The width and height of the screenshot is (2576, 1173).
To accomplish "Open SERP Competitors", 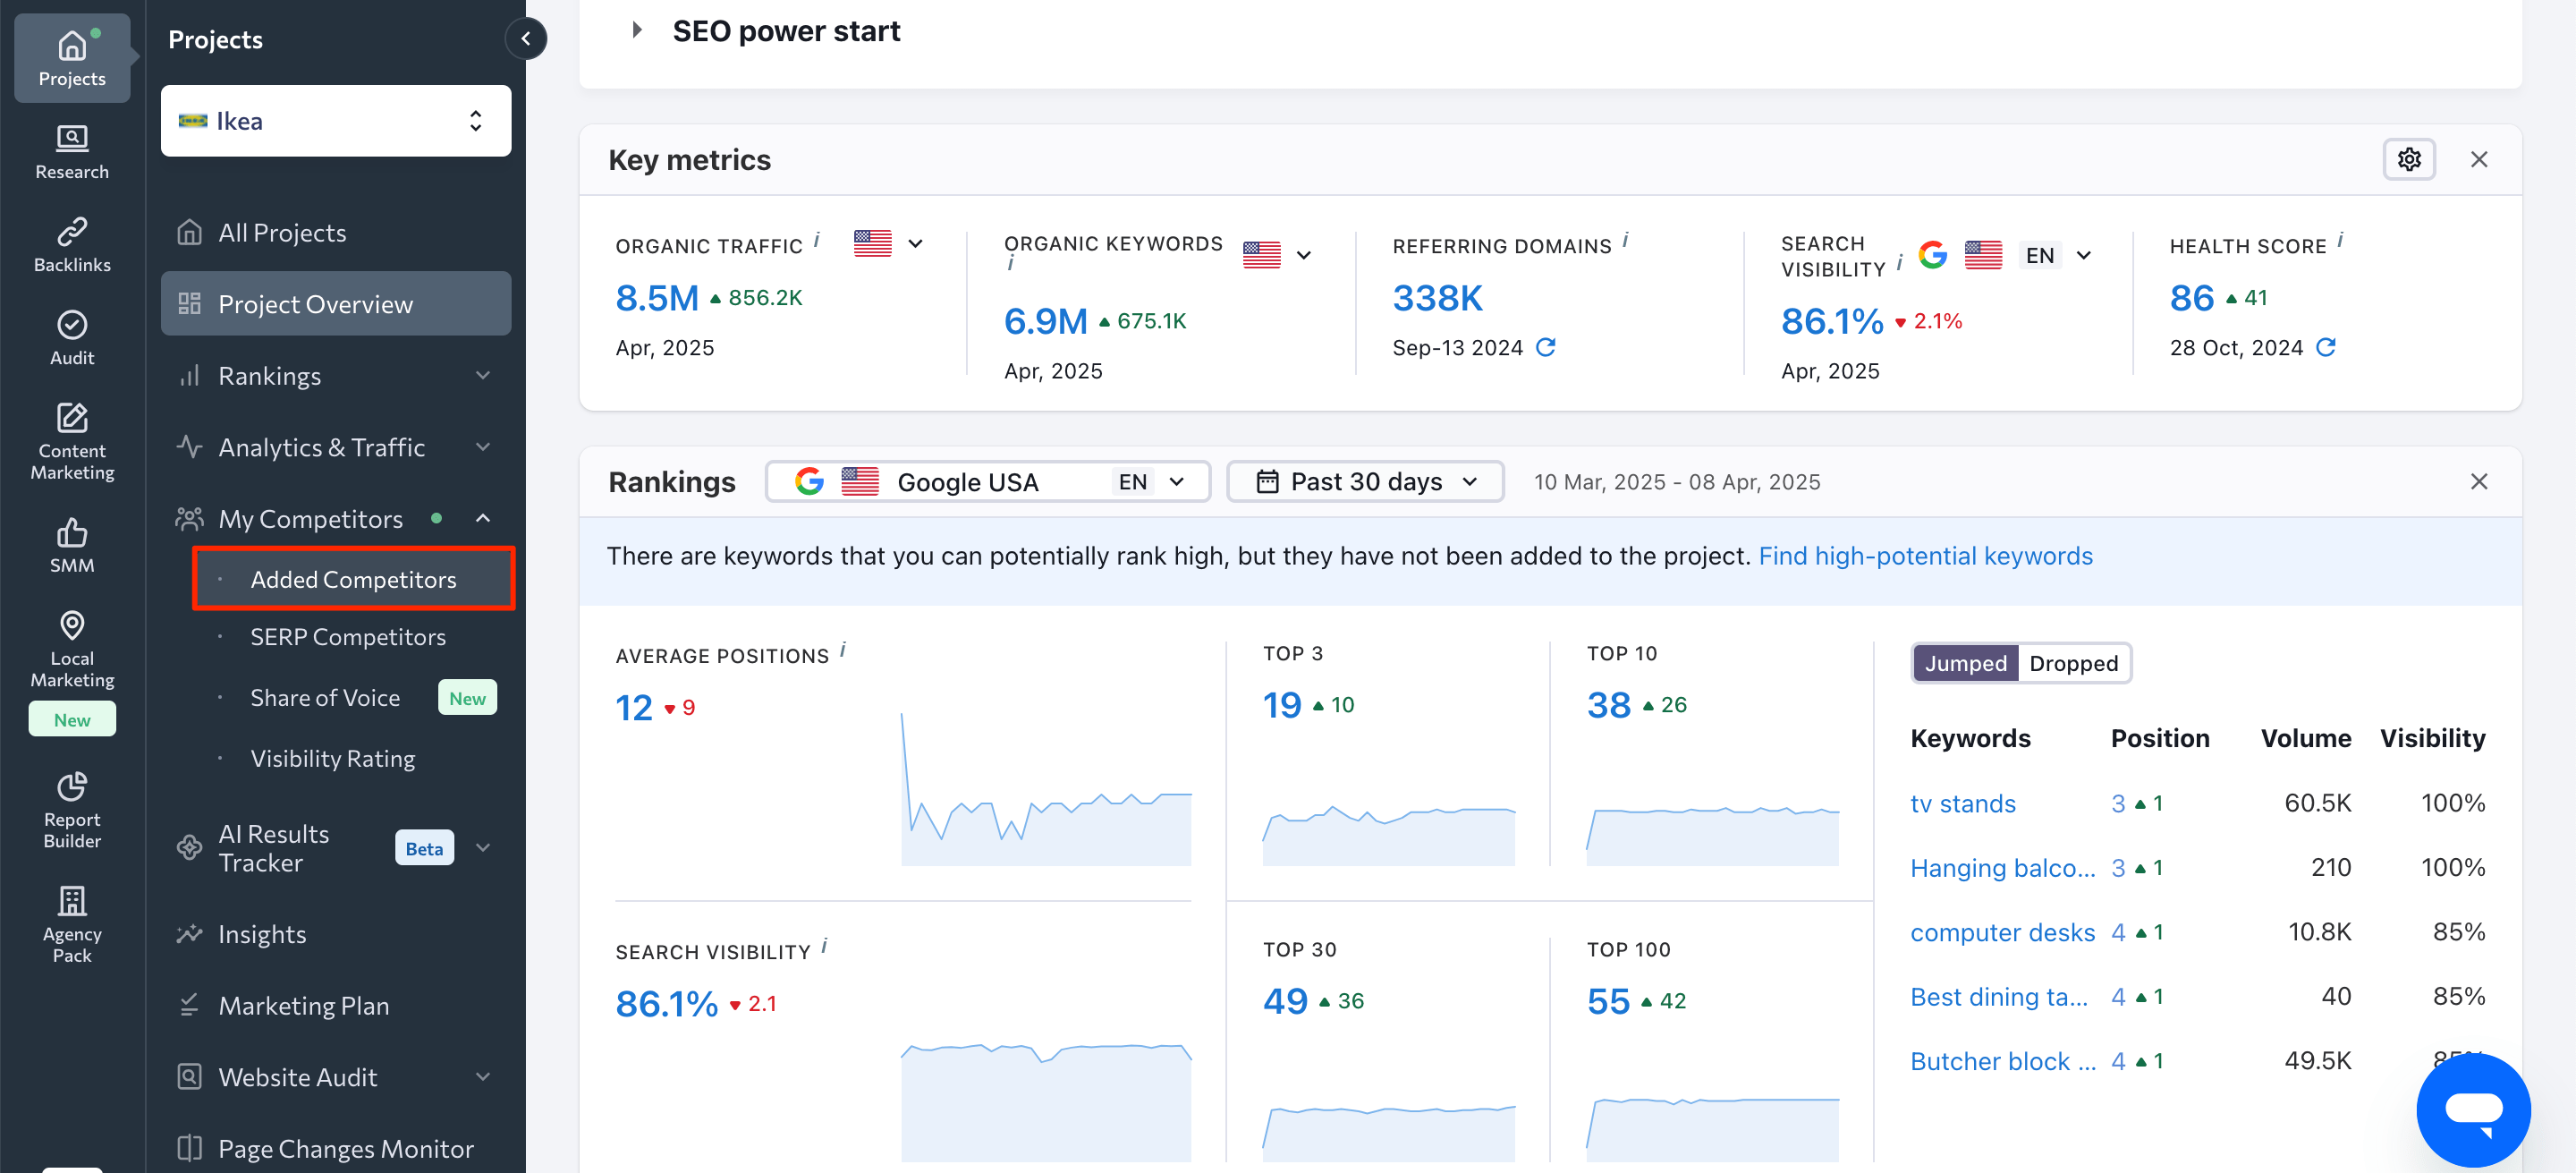I will [348, 637].
